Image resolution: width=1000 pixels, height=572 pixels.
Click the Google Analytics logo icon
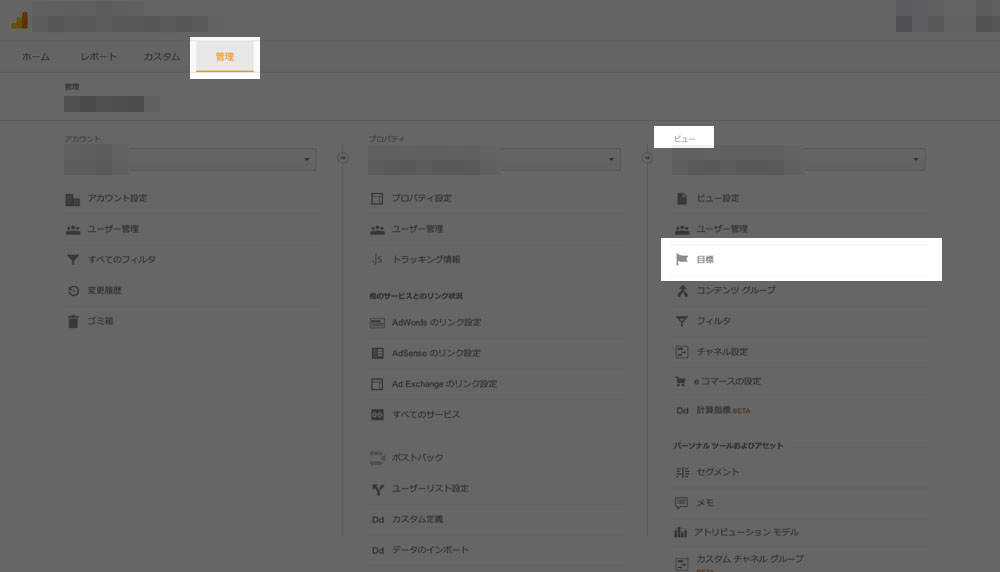pyautogui.click(x=20, y=20)
